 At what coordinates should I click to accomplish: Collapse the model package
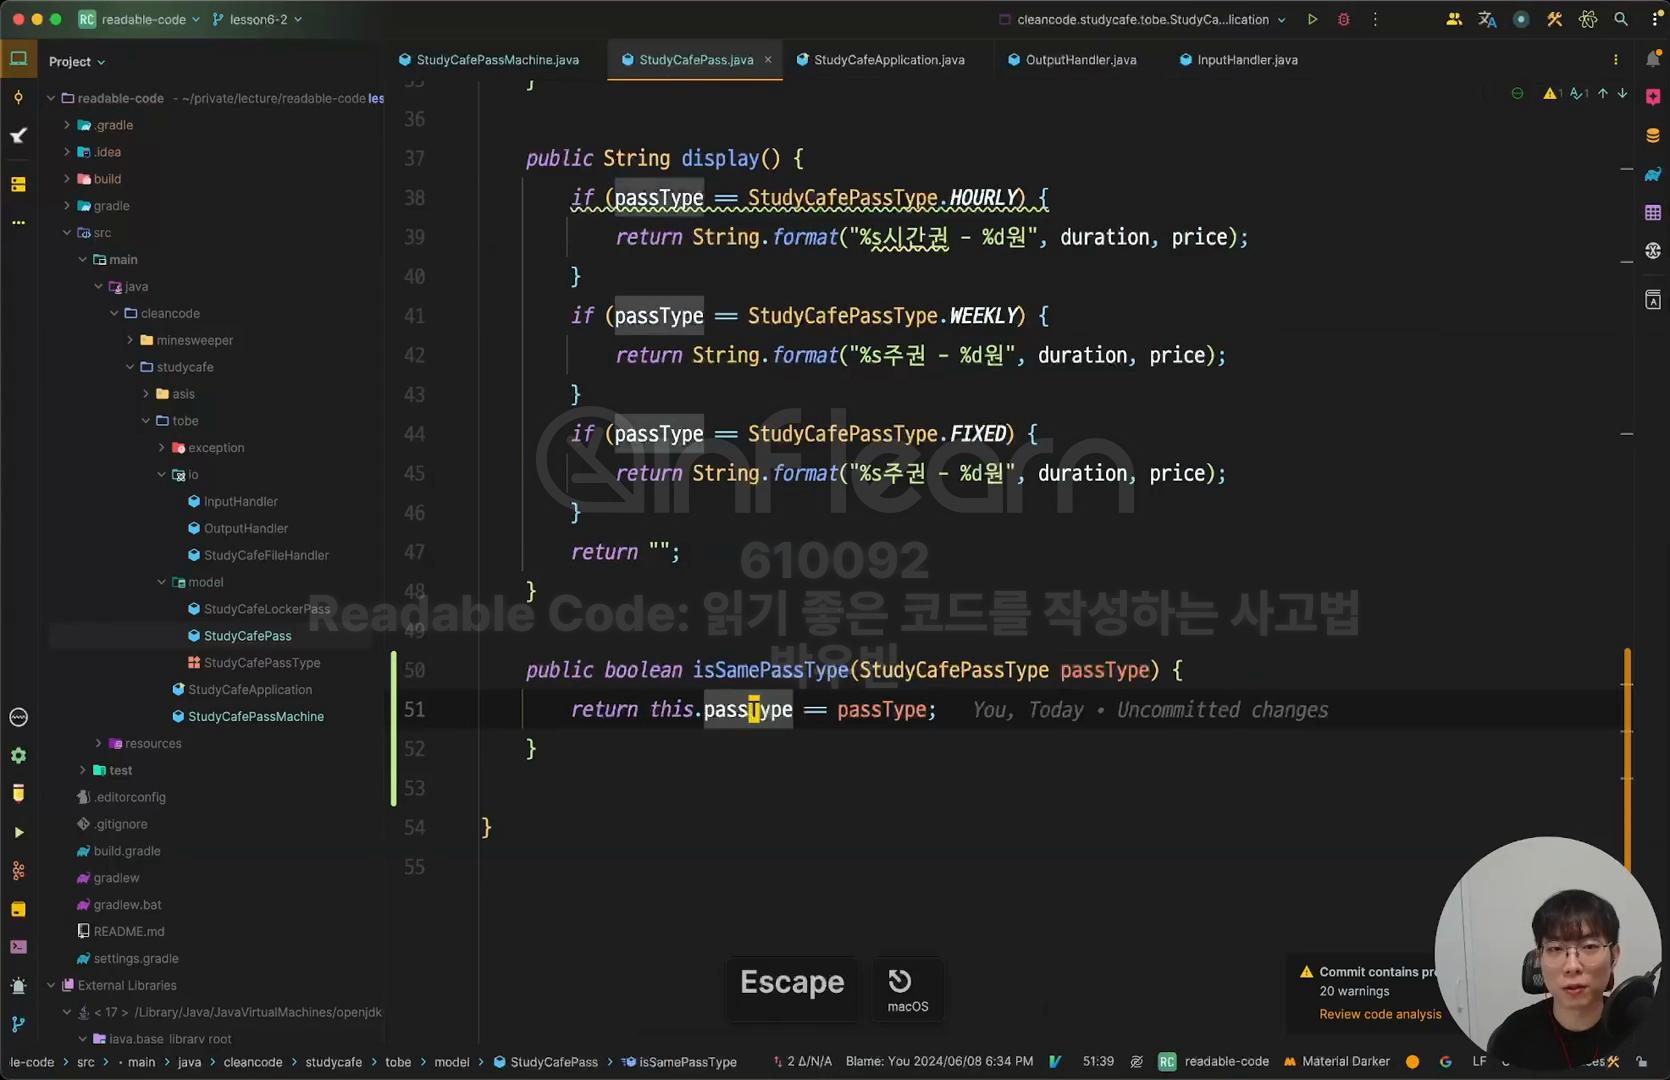(x=162, y=582)
